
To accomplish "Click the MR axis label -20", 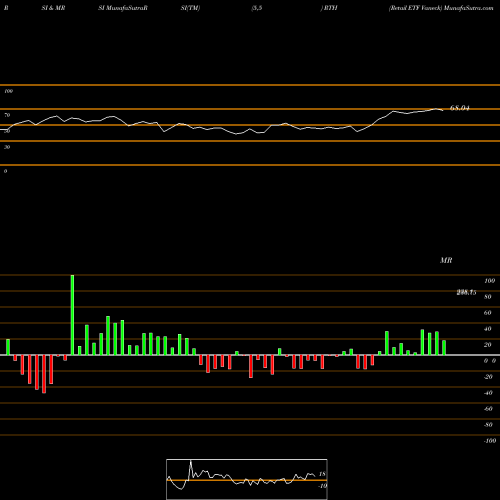I will 488,377.
